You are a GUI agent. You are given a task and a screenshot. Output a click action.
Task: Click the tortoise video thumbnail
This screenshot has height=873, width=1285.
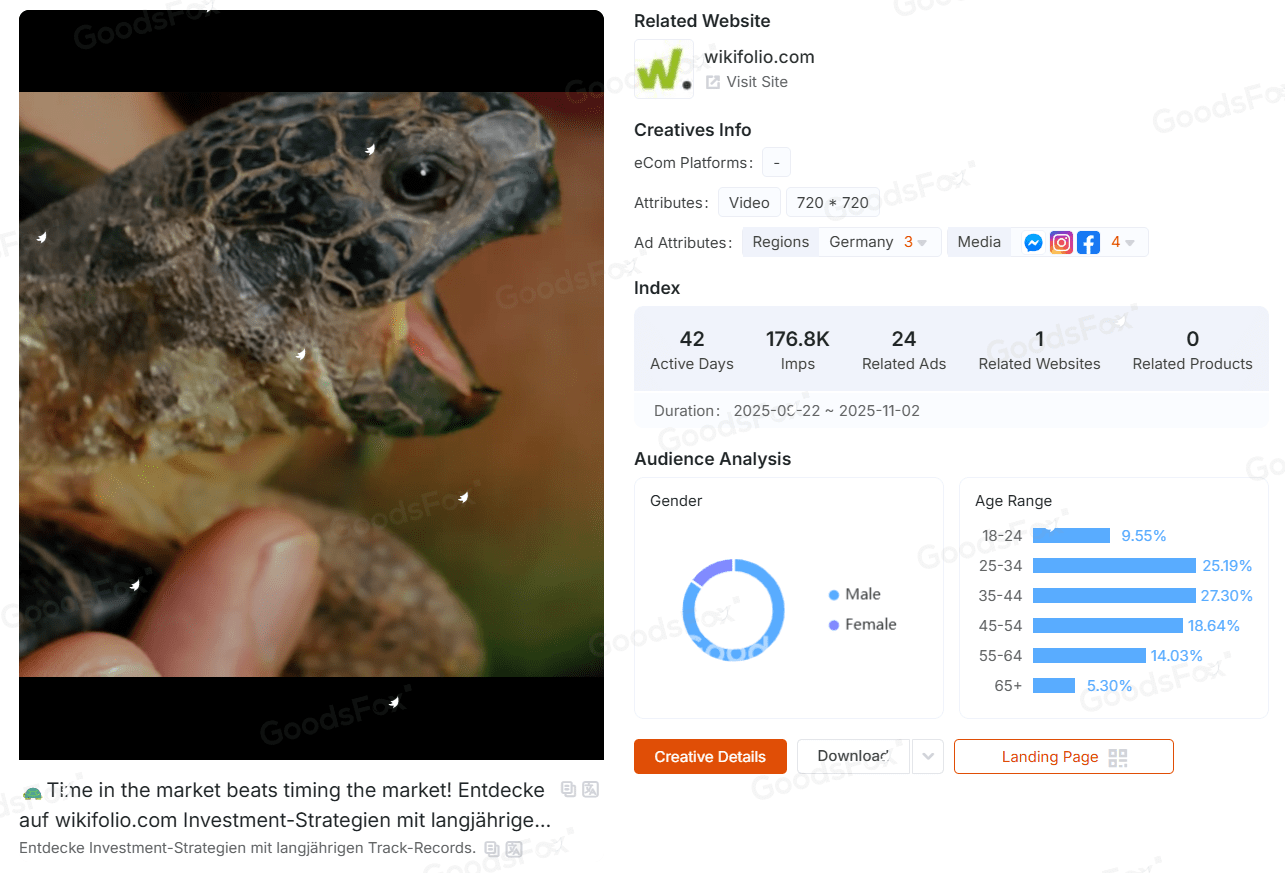311,385
